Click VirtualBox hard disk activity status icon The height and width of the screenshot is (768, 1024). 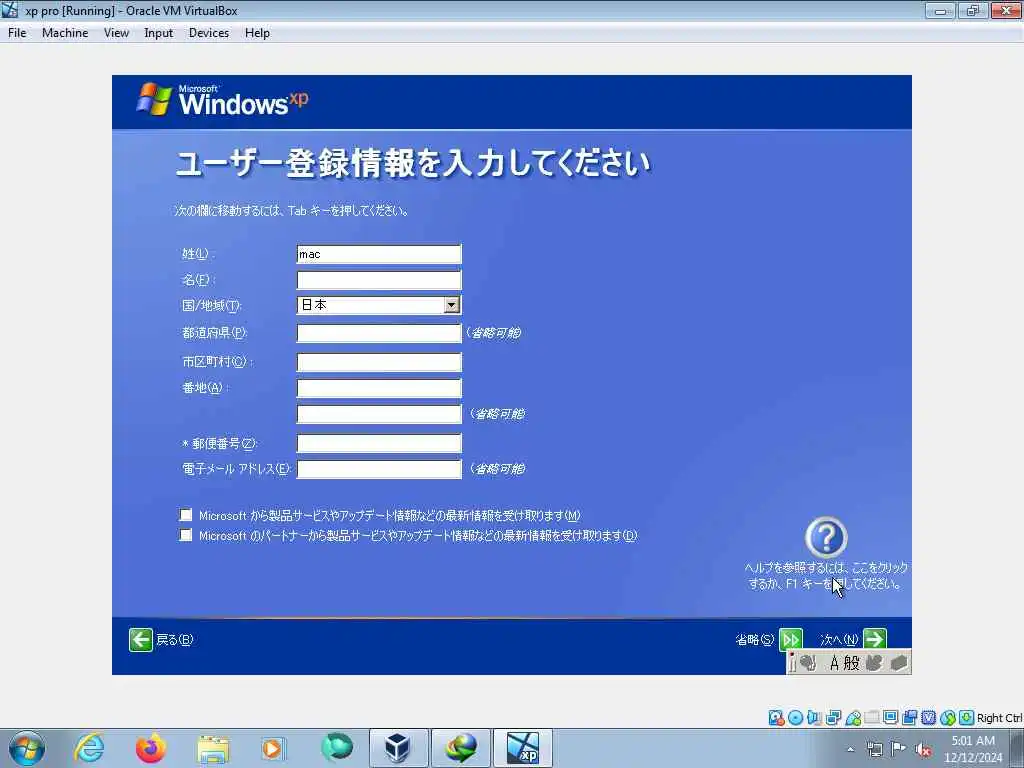(x=776, y=718)
